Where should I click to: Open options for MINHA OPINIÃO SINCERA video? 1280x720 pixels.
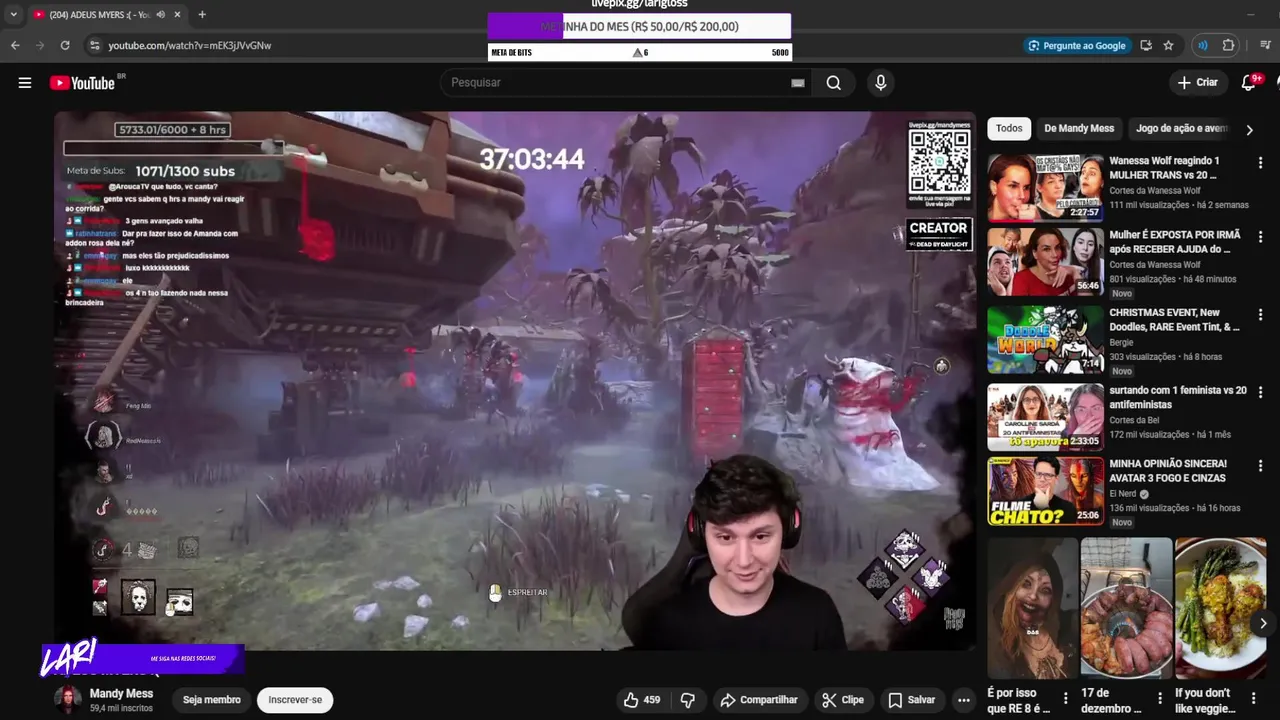(x=1260, y=466)
